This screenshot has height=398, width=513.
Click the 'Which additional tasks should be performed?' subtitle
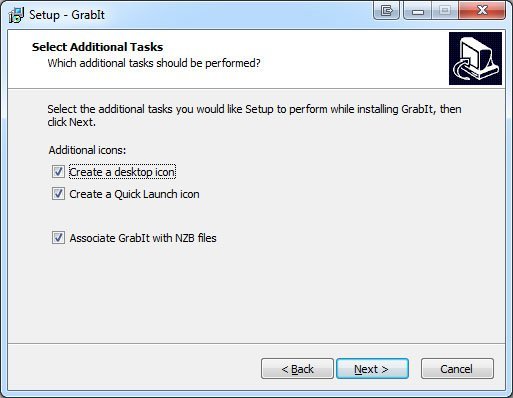154,63
